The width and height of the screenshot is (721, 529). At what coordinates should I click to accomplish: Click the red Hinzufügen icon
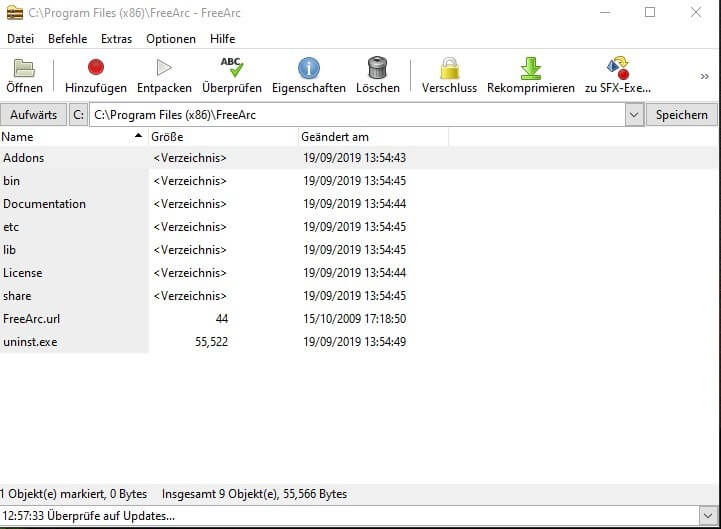[x=96, y=67]
